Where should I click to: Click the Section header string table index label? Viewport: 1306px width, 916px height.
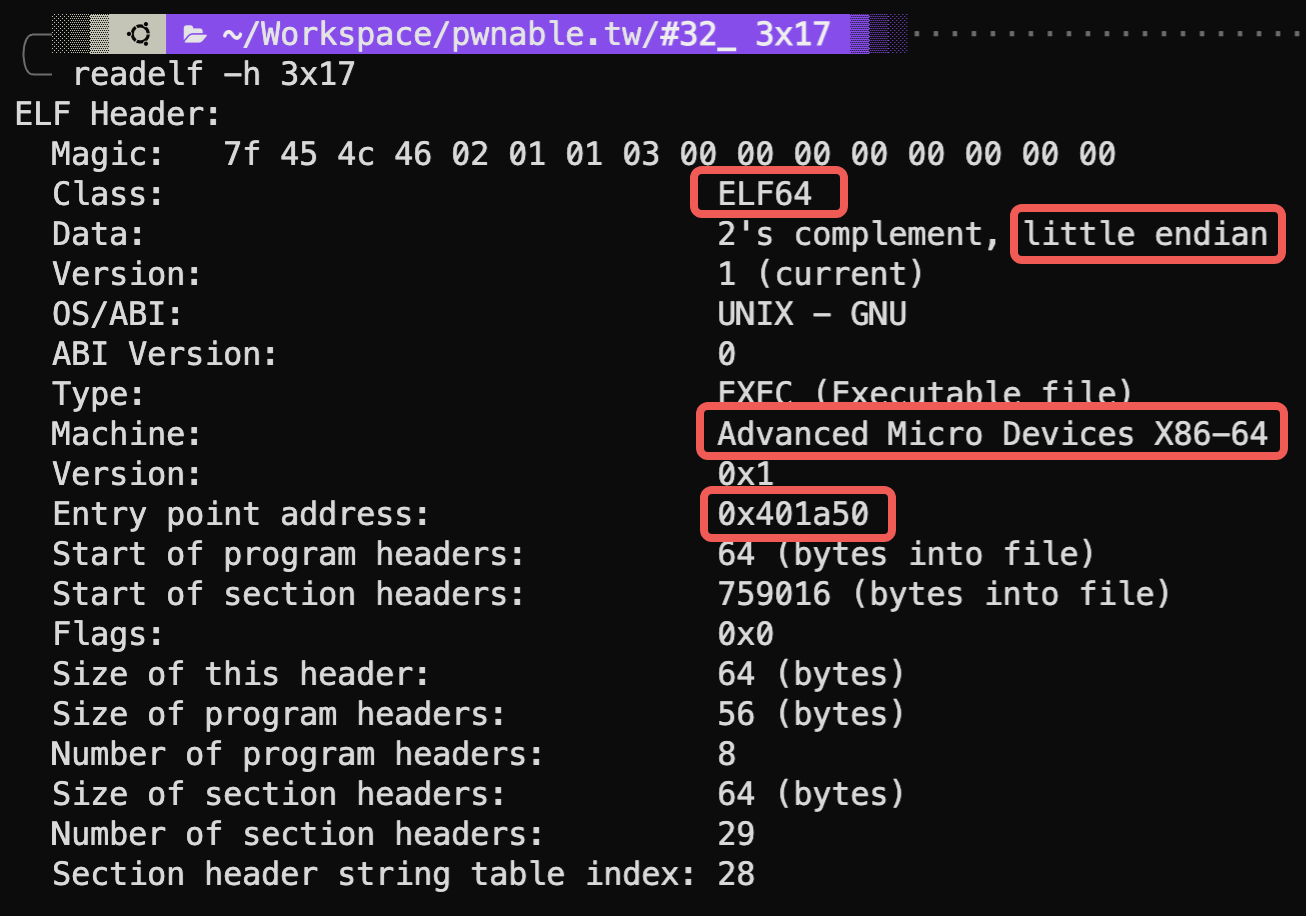pyautogui.click(x=373, y=874)
